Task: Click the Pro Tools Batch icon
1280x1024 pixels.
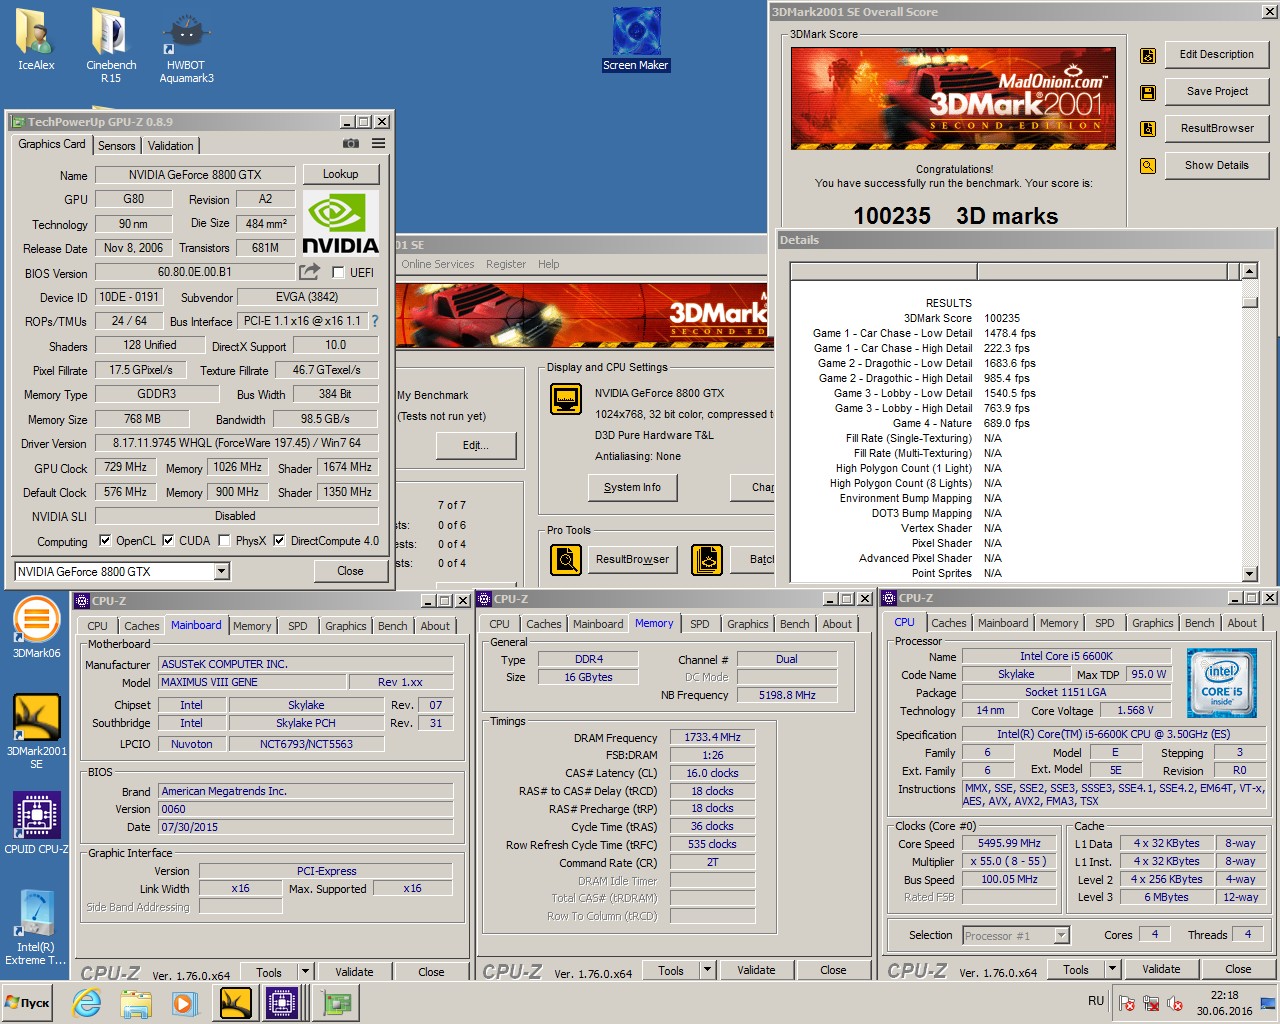Action: tap(707, 559)
